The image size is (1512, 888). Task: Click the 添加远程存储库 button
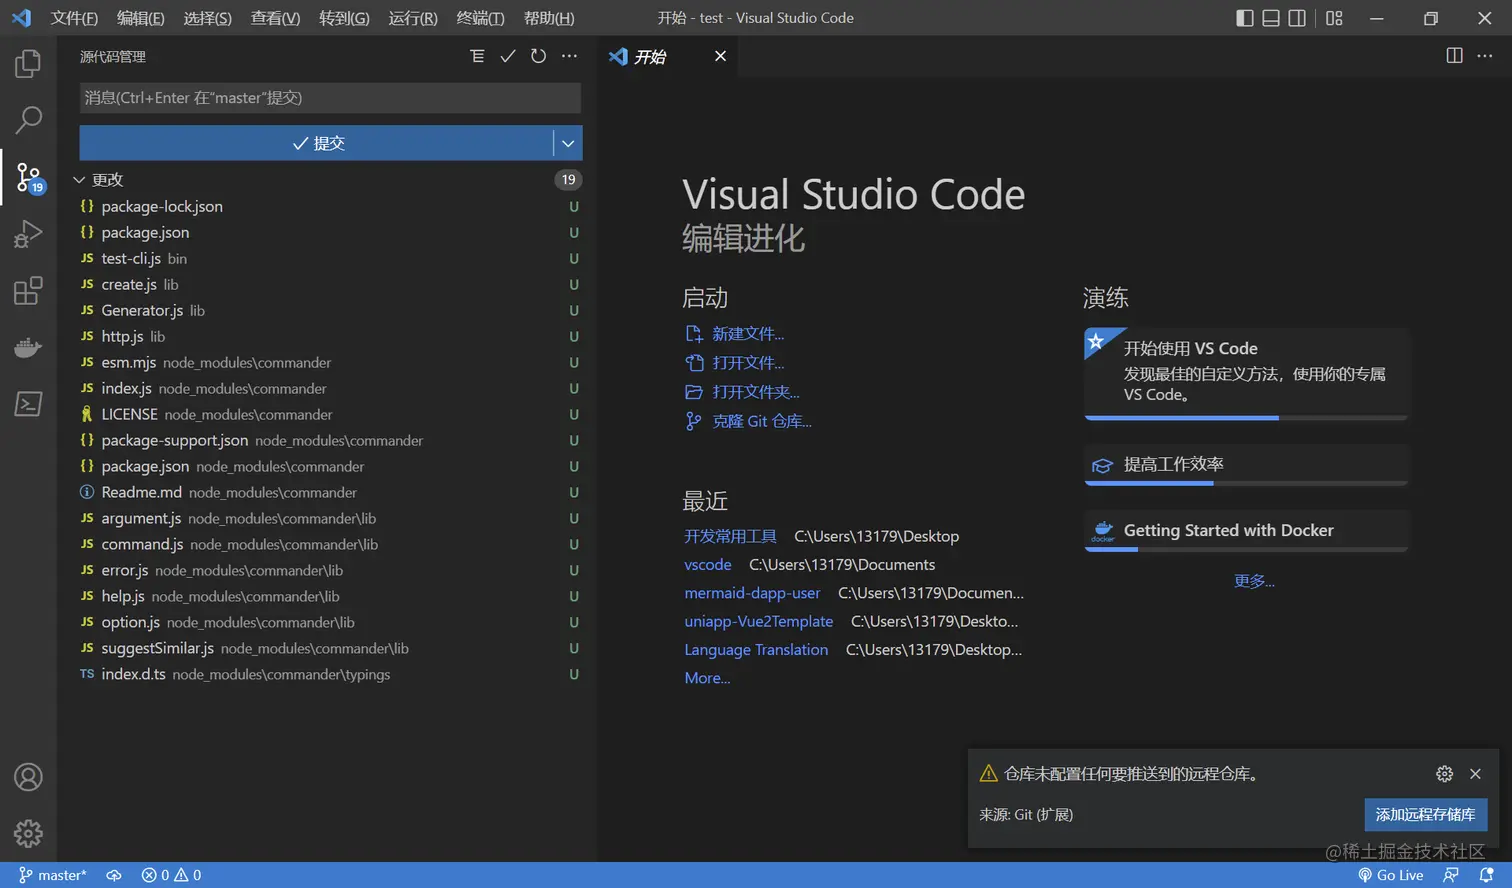coord(1425,814)
